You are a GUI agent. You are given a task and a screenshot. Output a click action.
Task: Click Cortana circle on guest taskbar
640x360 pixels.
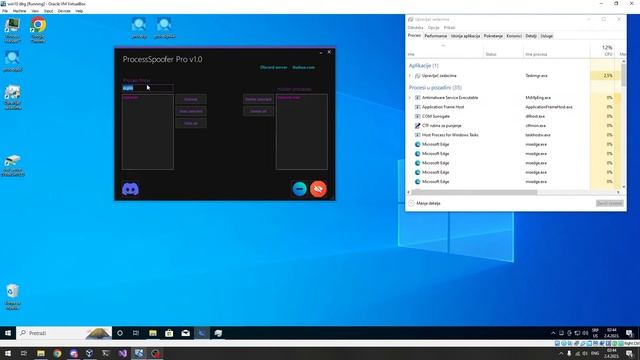120,333
